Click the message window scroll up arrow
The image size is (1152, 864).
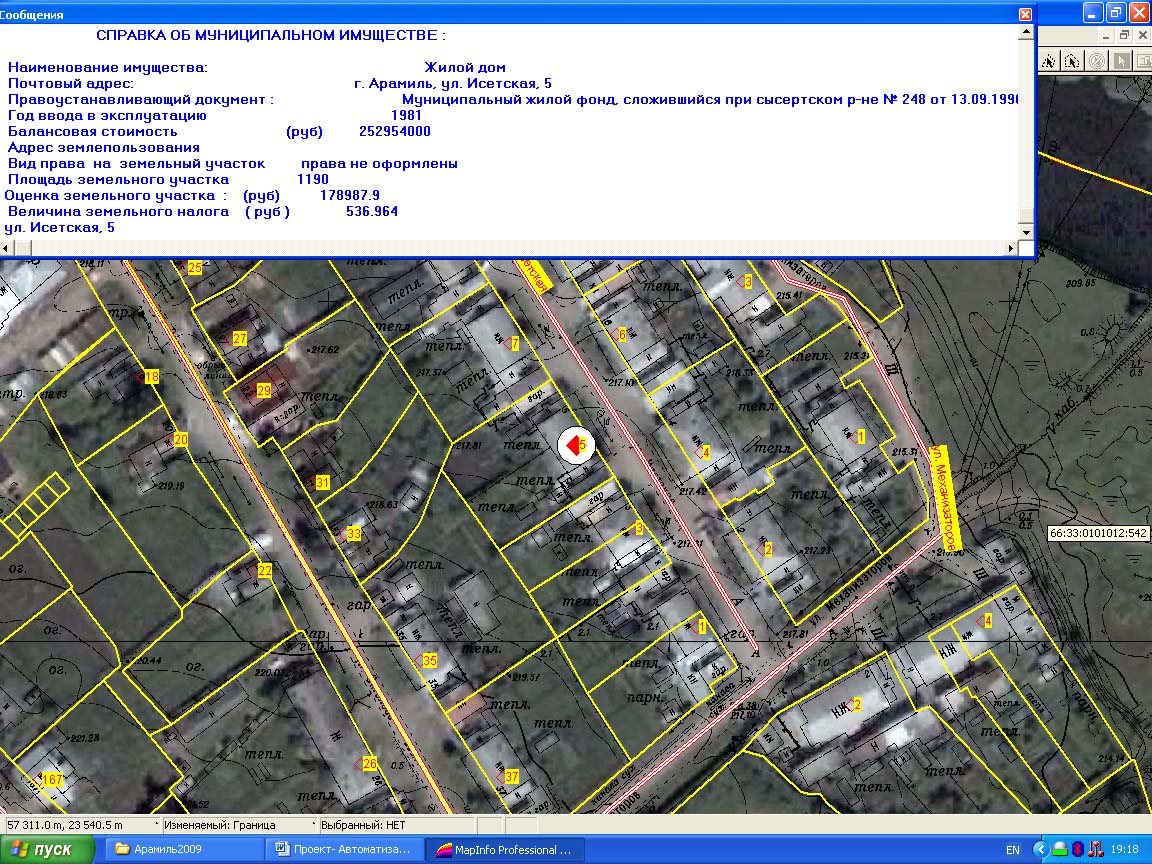coord(1026,32)
